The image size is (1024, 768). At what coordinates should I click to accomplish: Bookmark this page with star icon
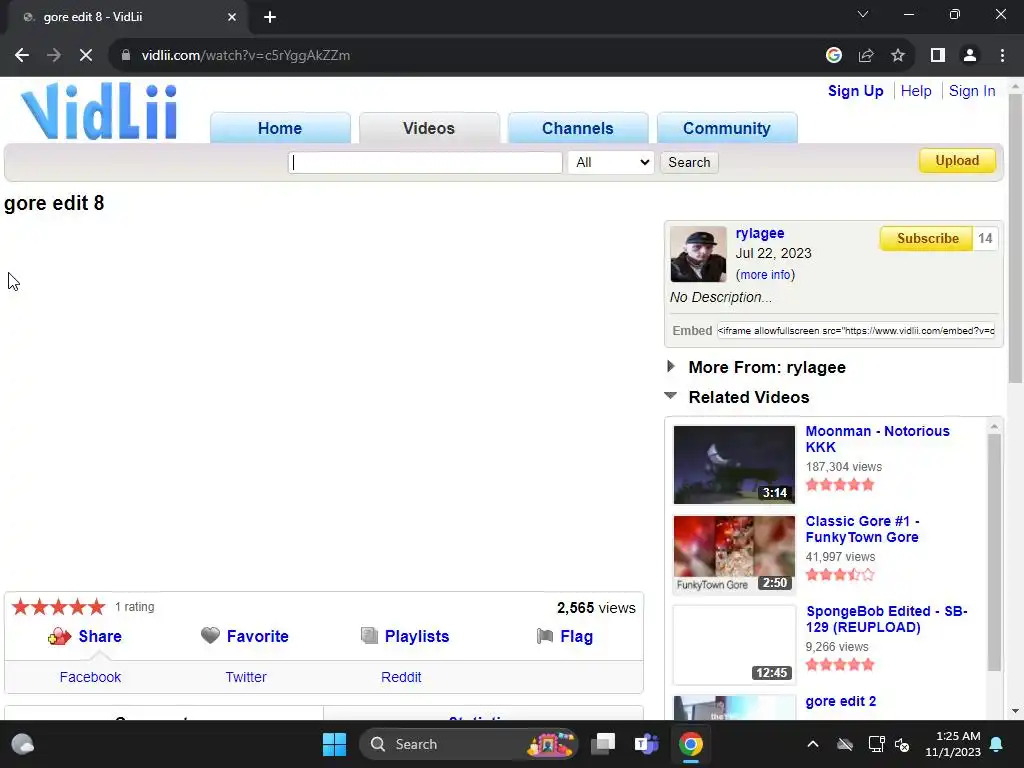[x=898, y=56]
